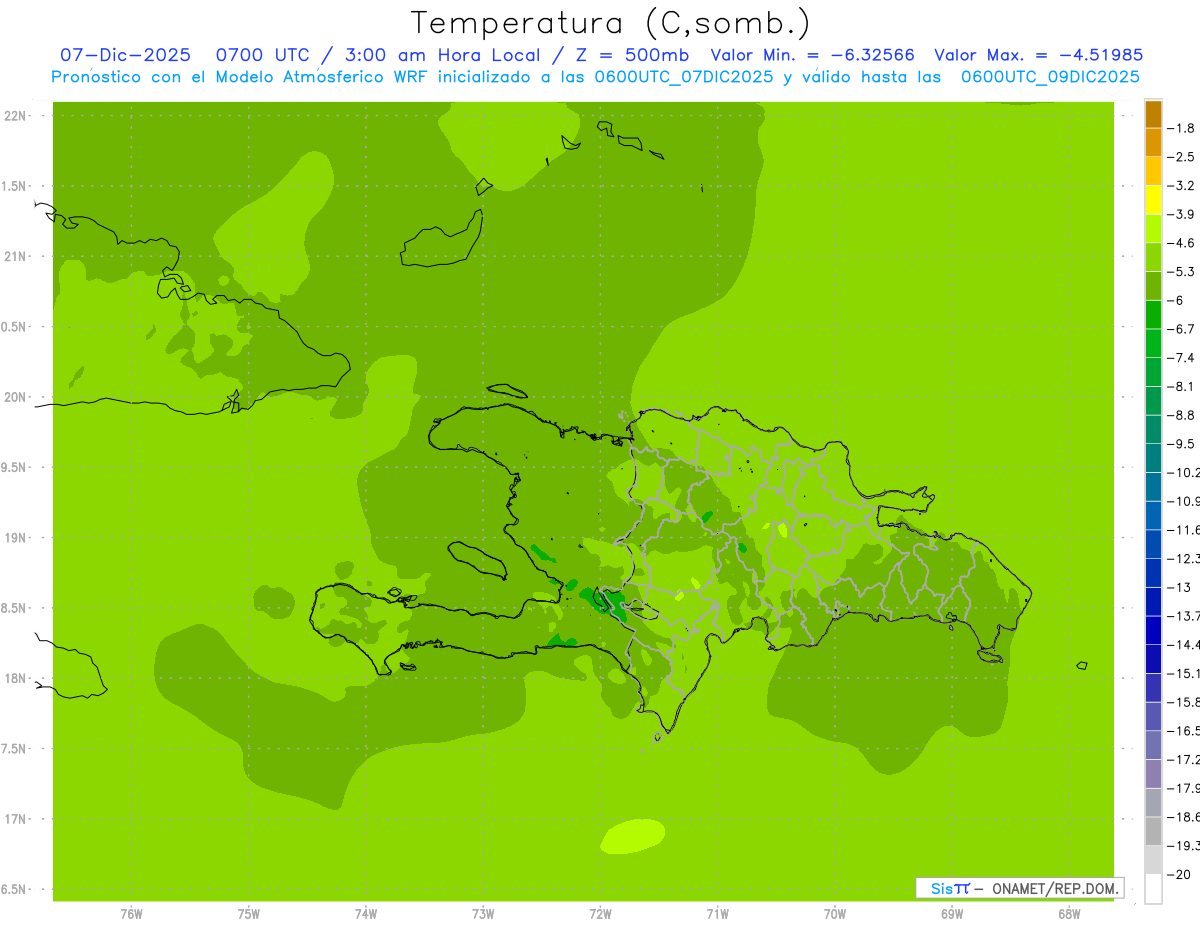1200x927 pixels.
Task: Click the '-3.9' colorbar value
Action: click(x=1182, y=214)
